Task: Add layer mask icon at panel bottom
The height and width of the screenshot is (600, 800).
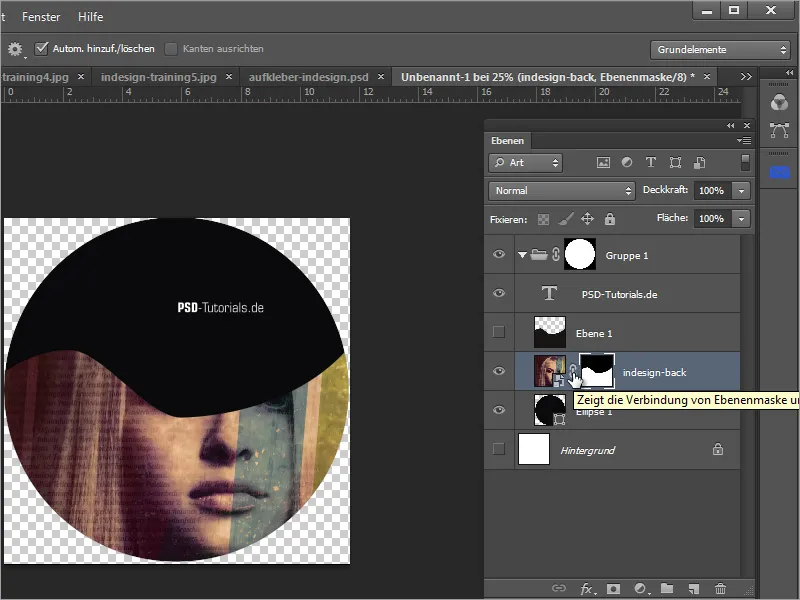Action: 613,589
